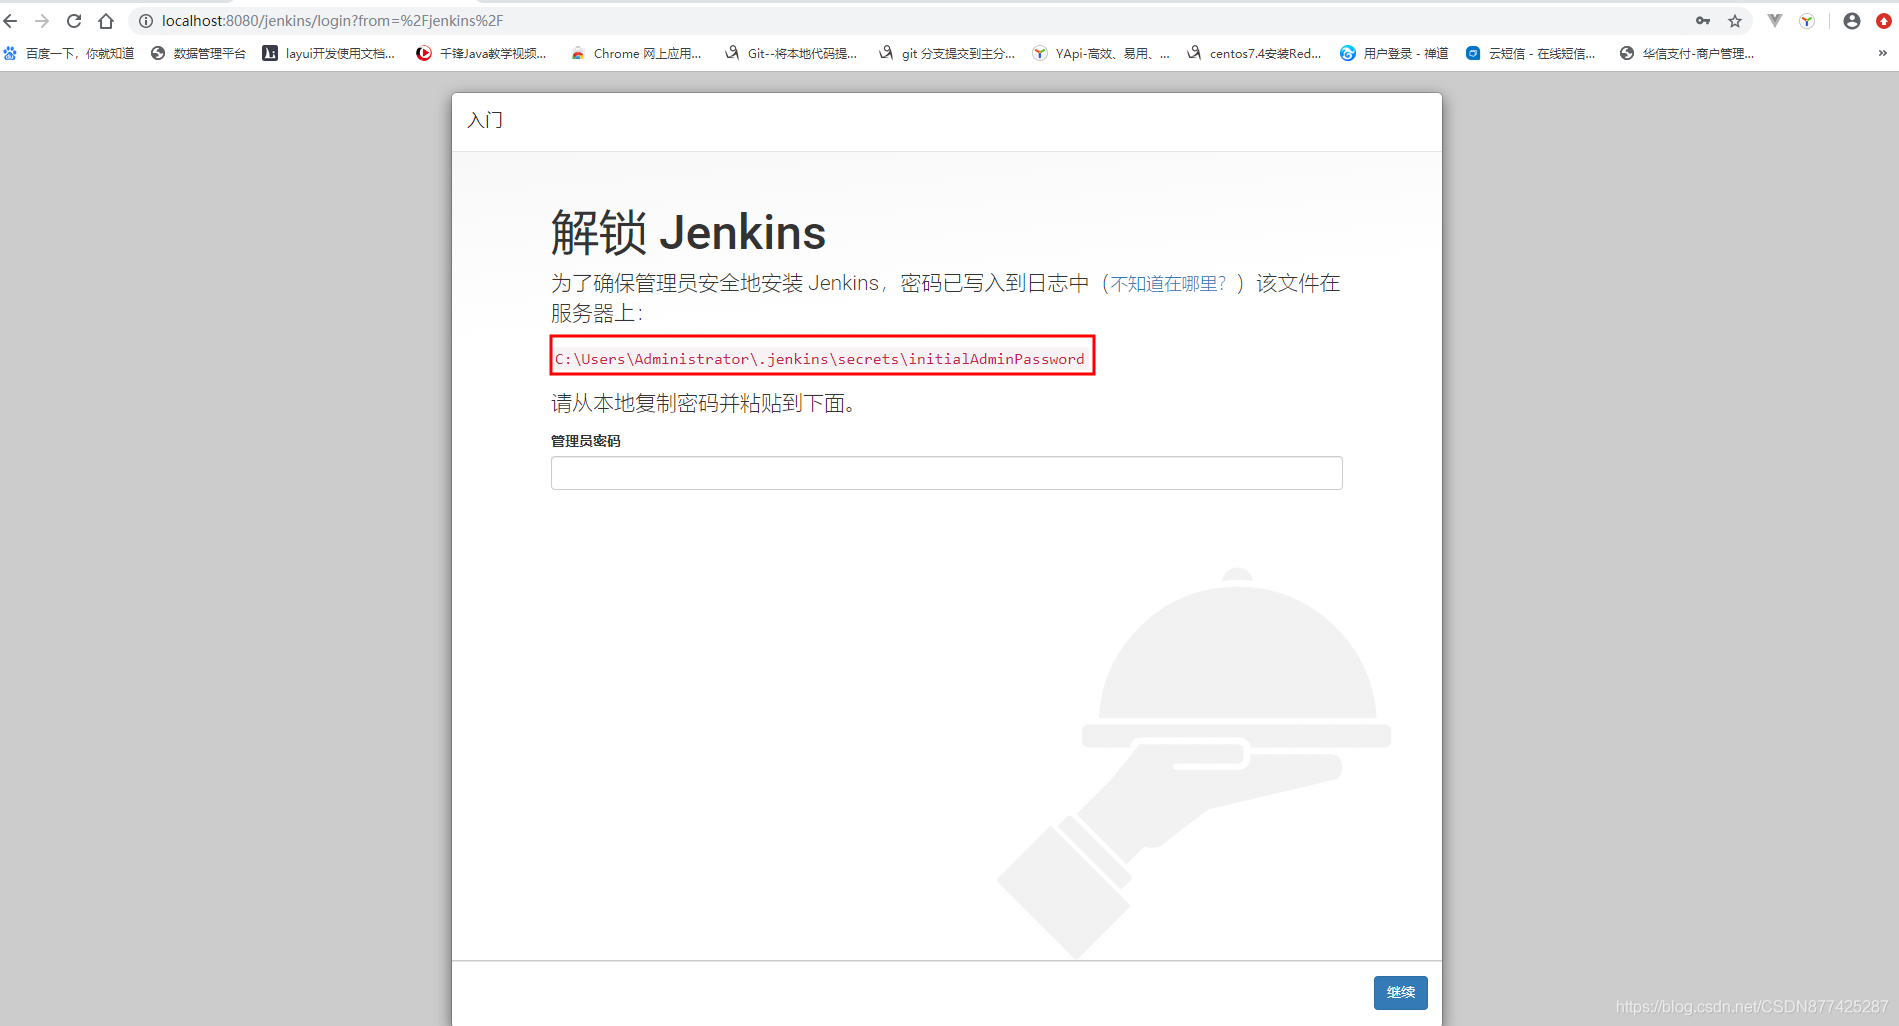Click the 继续 continue button
Viewport: 1899px width, 1026px height.
[1400, 992]
